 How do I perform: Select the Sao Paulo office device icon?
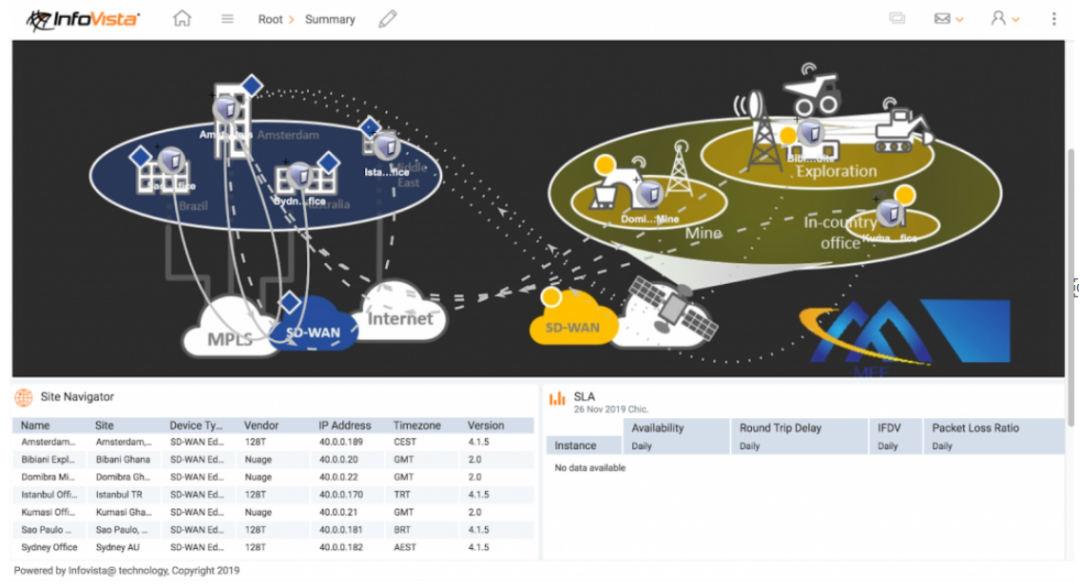point(171,162)
